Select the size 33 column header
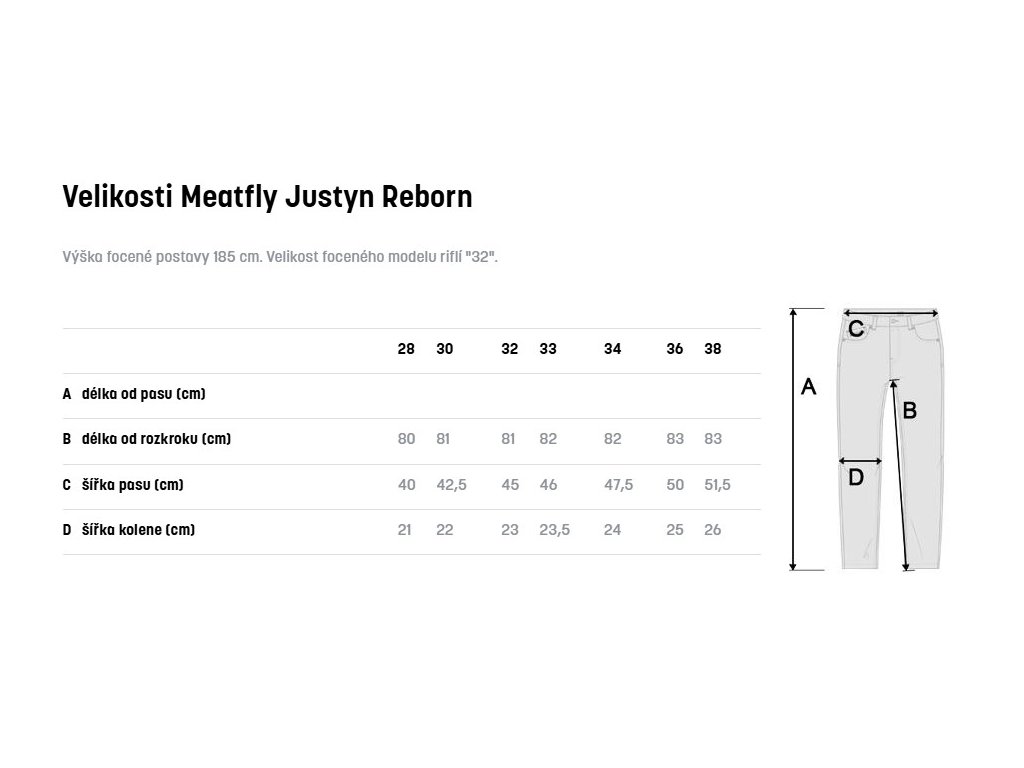 coord(548,349)
